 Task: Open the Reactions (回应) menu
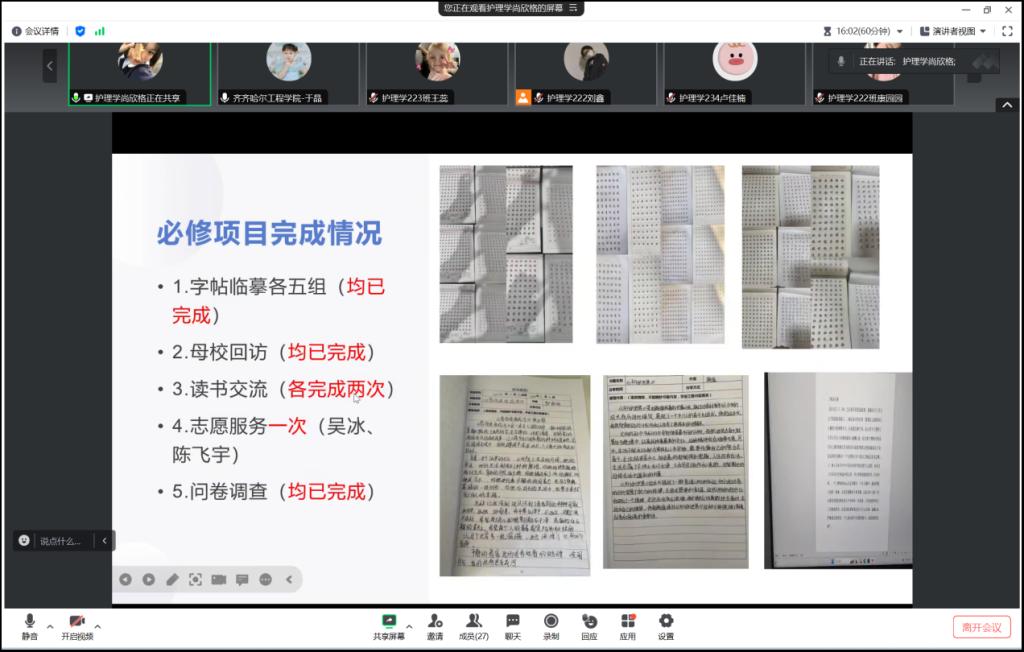(589, 626)
